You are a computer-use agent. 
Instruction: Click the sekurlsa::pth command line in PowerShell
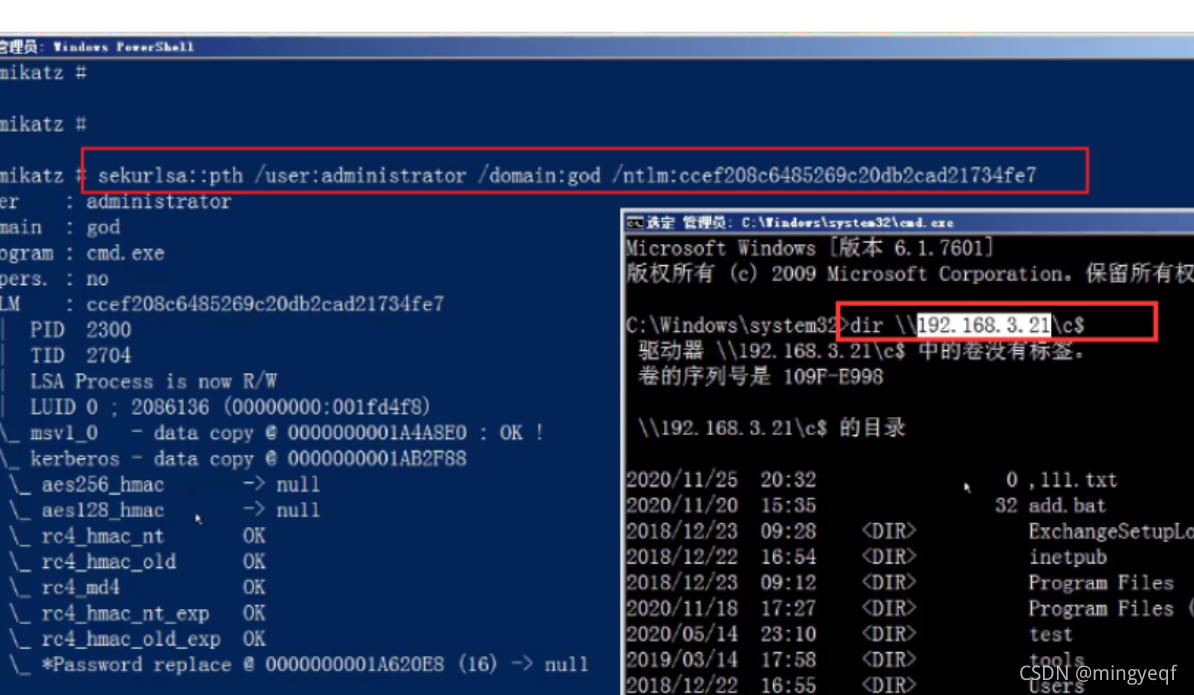coord(567,176)
